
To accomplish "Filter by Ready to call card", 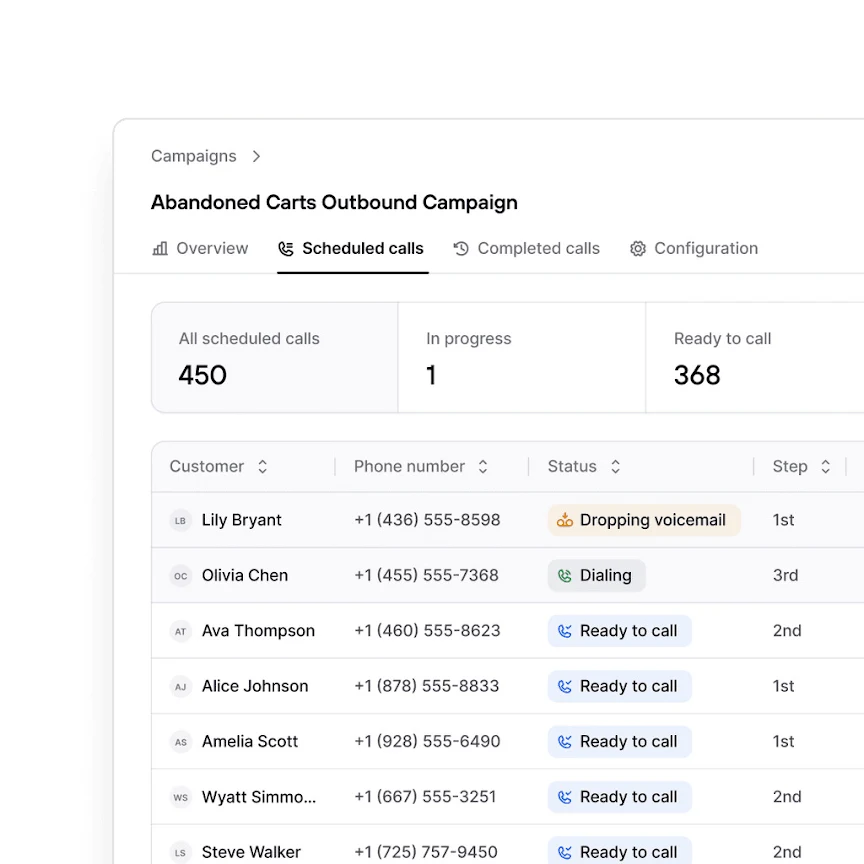I will [x=755, y=357].
